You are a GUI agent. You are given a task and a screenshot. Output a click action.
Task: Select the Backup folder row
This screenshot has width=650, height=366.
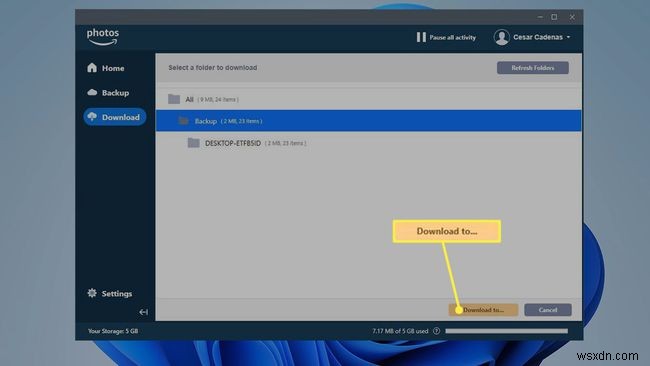tap(369, 121)
